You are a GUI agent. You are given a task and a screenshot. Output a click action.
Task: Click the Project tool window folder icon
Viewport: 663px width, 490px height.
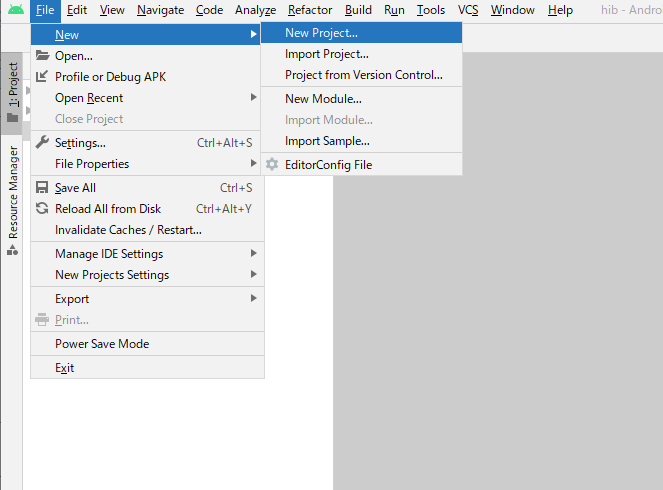(12, 118)
